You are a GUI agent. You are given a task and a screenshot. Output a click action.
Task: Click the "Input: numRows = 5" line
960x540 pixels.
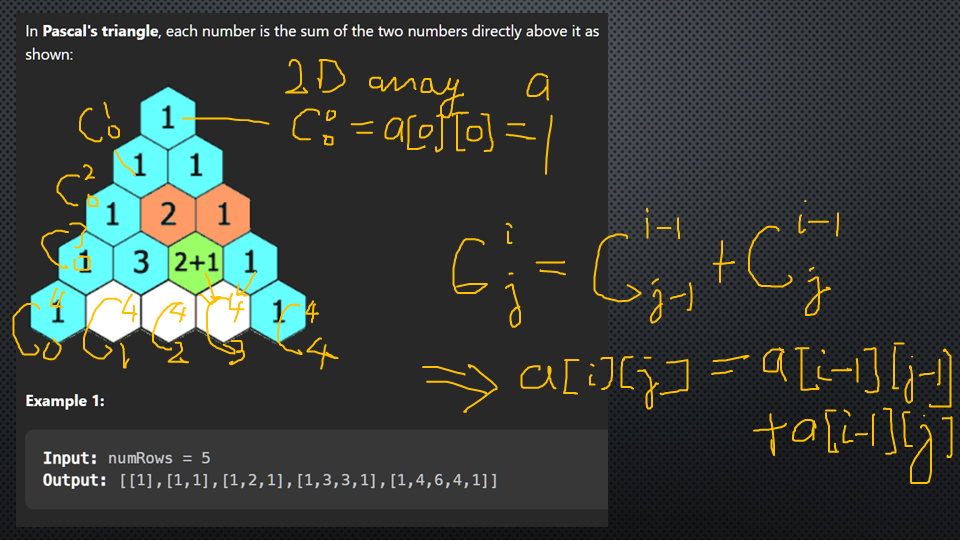(126, 458)
